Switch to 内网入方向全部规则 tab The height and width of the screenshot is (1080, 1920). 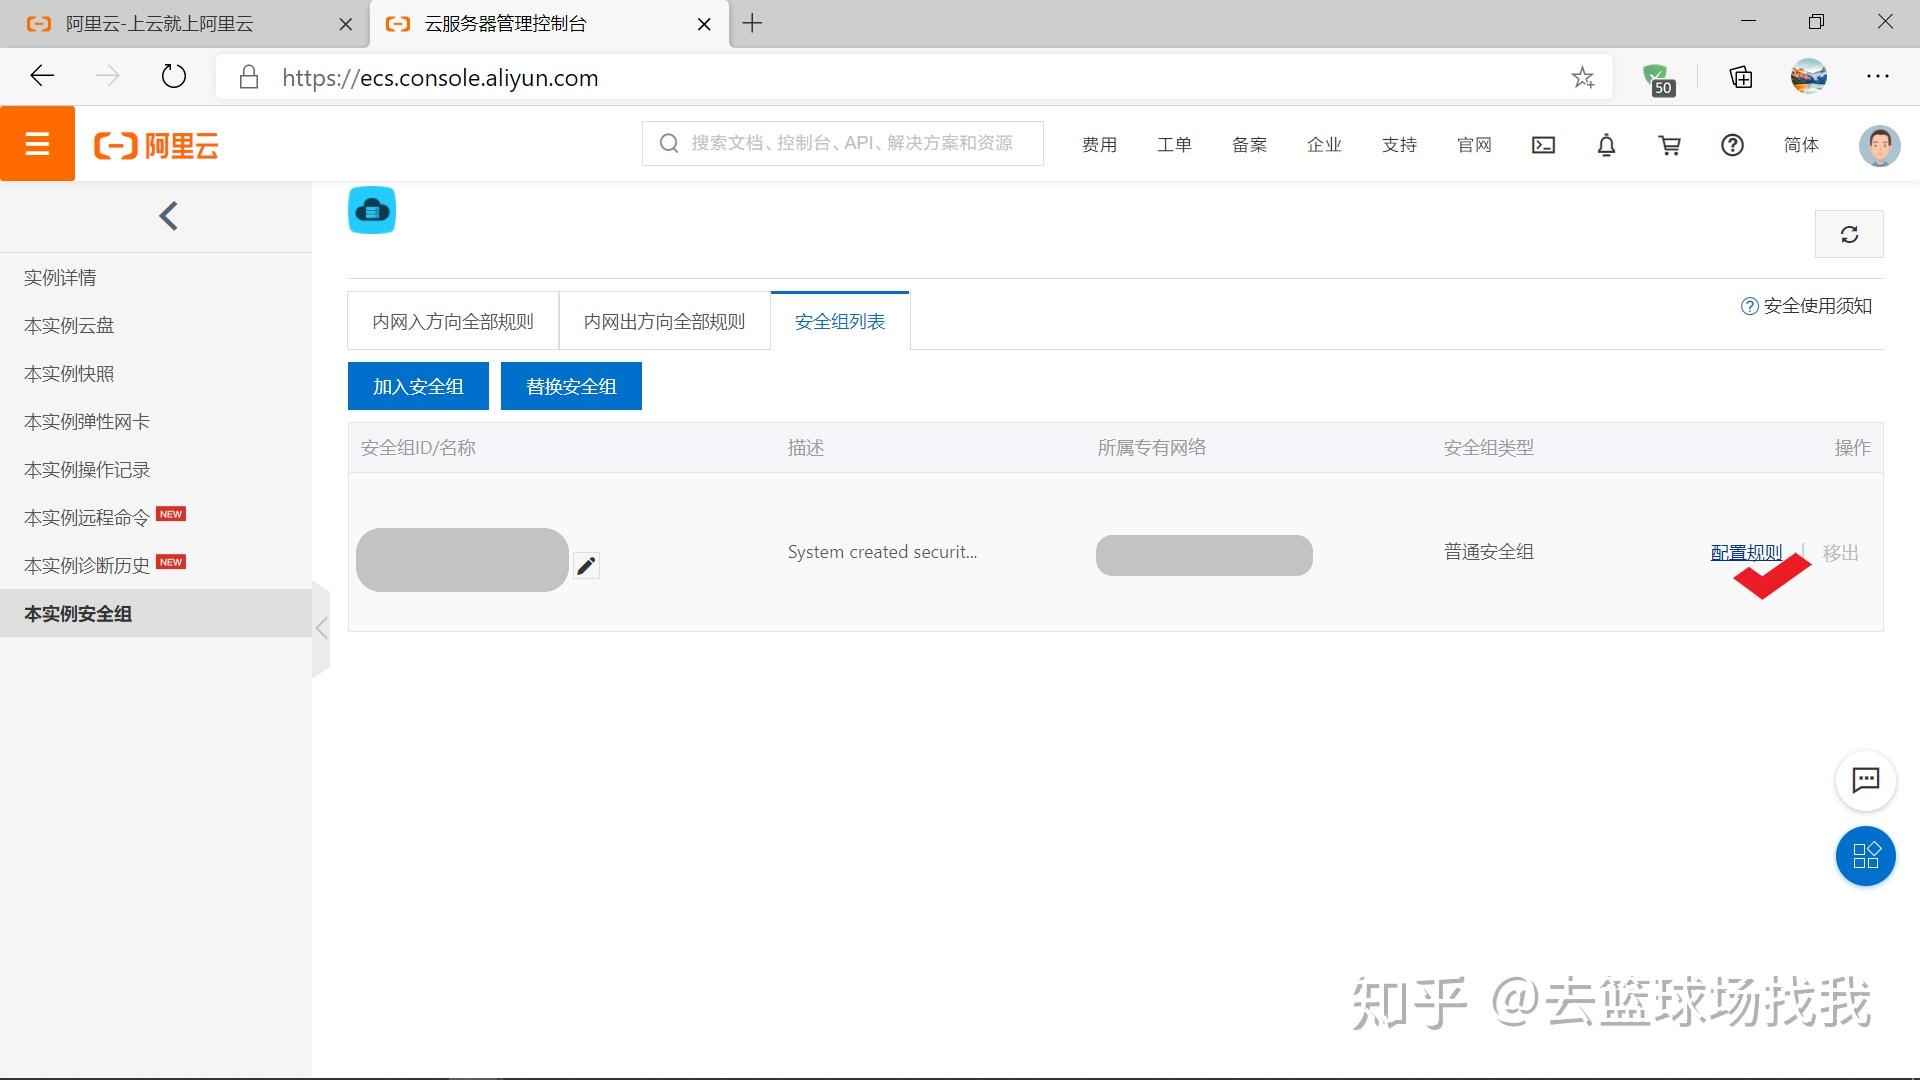tap(453, 322)
